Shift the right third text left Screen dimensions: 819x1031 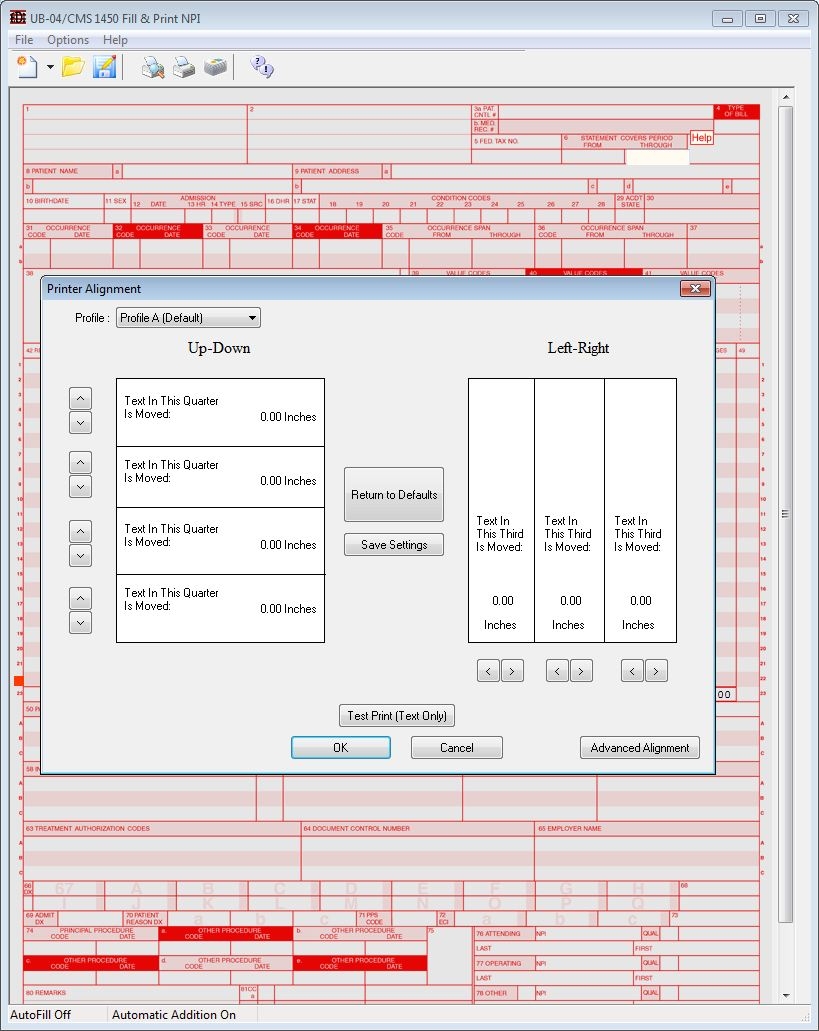pyautogui.click(x=632, y=671)
